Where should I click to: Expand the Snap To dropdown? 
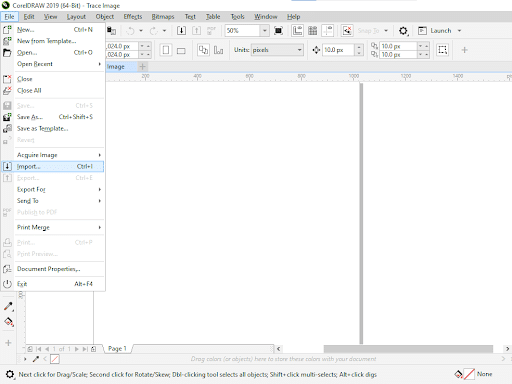point(386,31)
